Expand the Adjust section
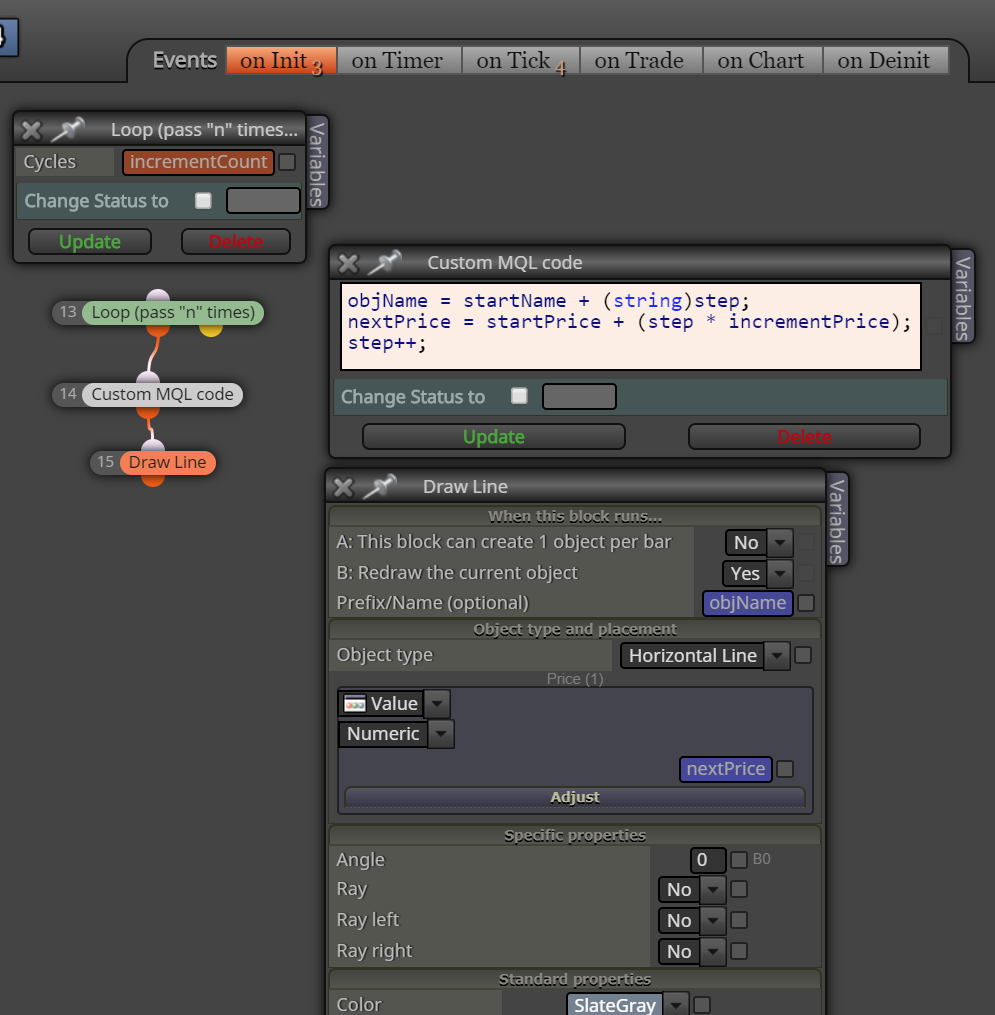The height and width of the screenshot is (1015, 995). click(575, 798)
